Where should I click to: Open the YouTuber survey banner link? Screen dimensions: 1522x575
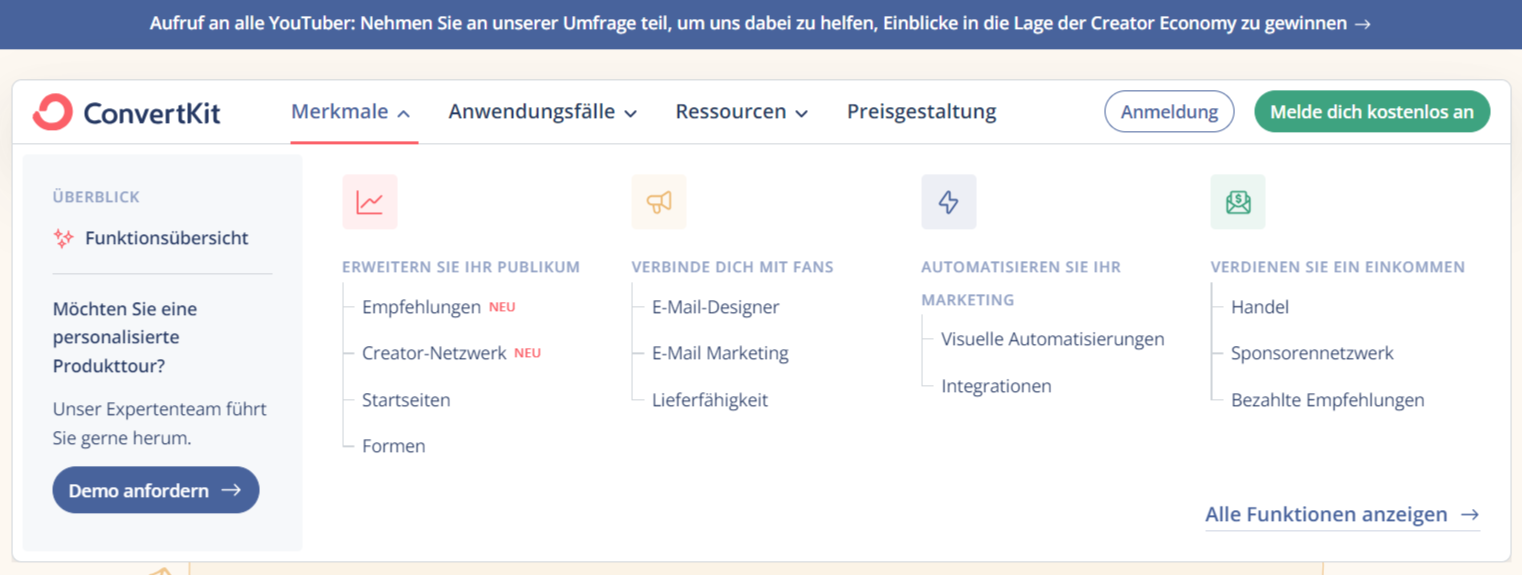761,23
